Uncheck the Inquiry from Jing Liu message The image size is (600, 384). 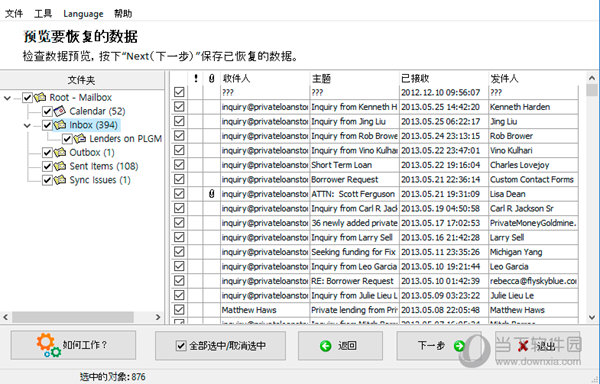click(x=179, y=121)
